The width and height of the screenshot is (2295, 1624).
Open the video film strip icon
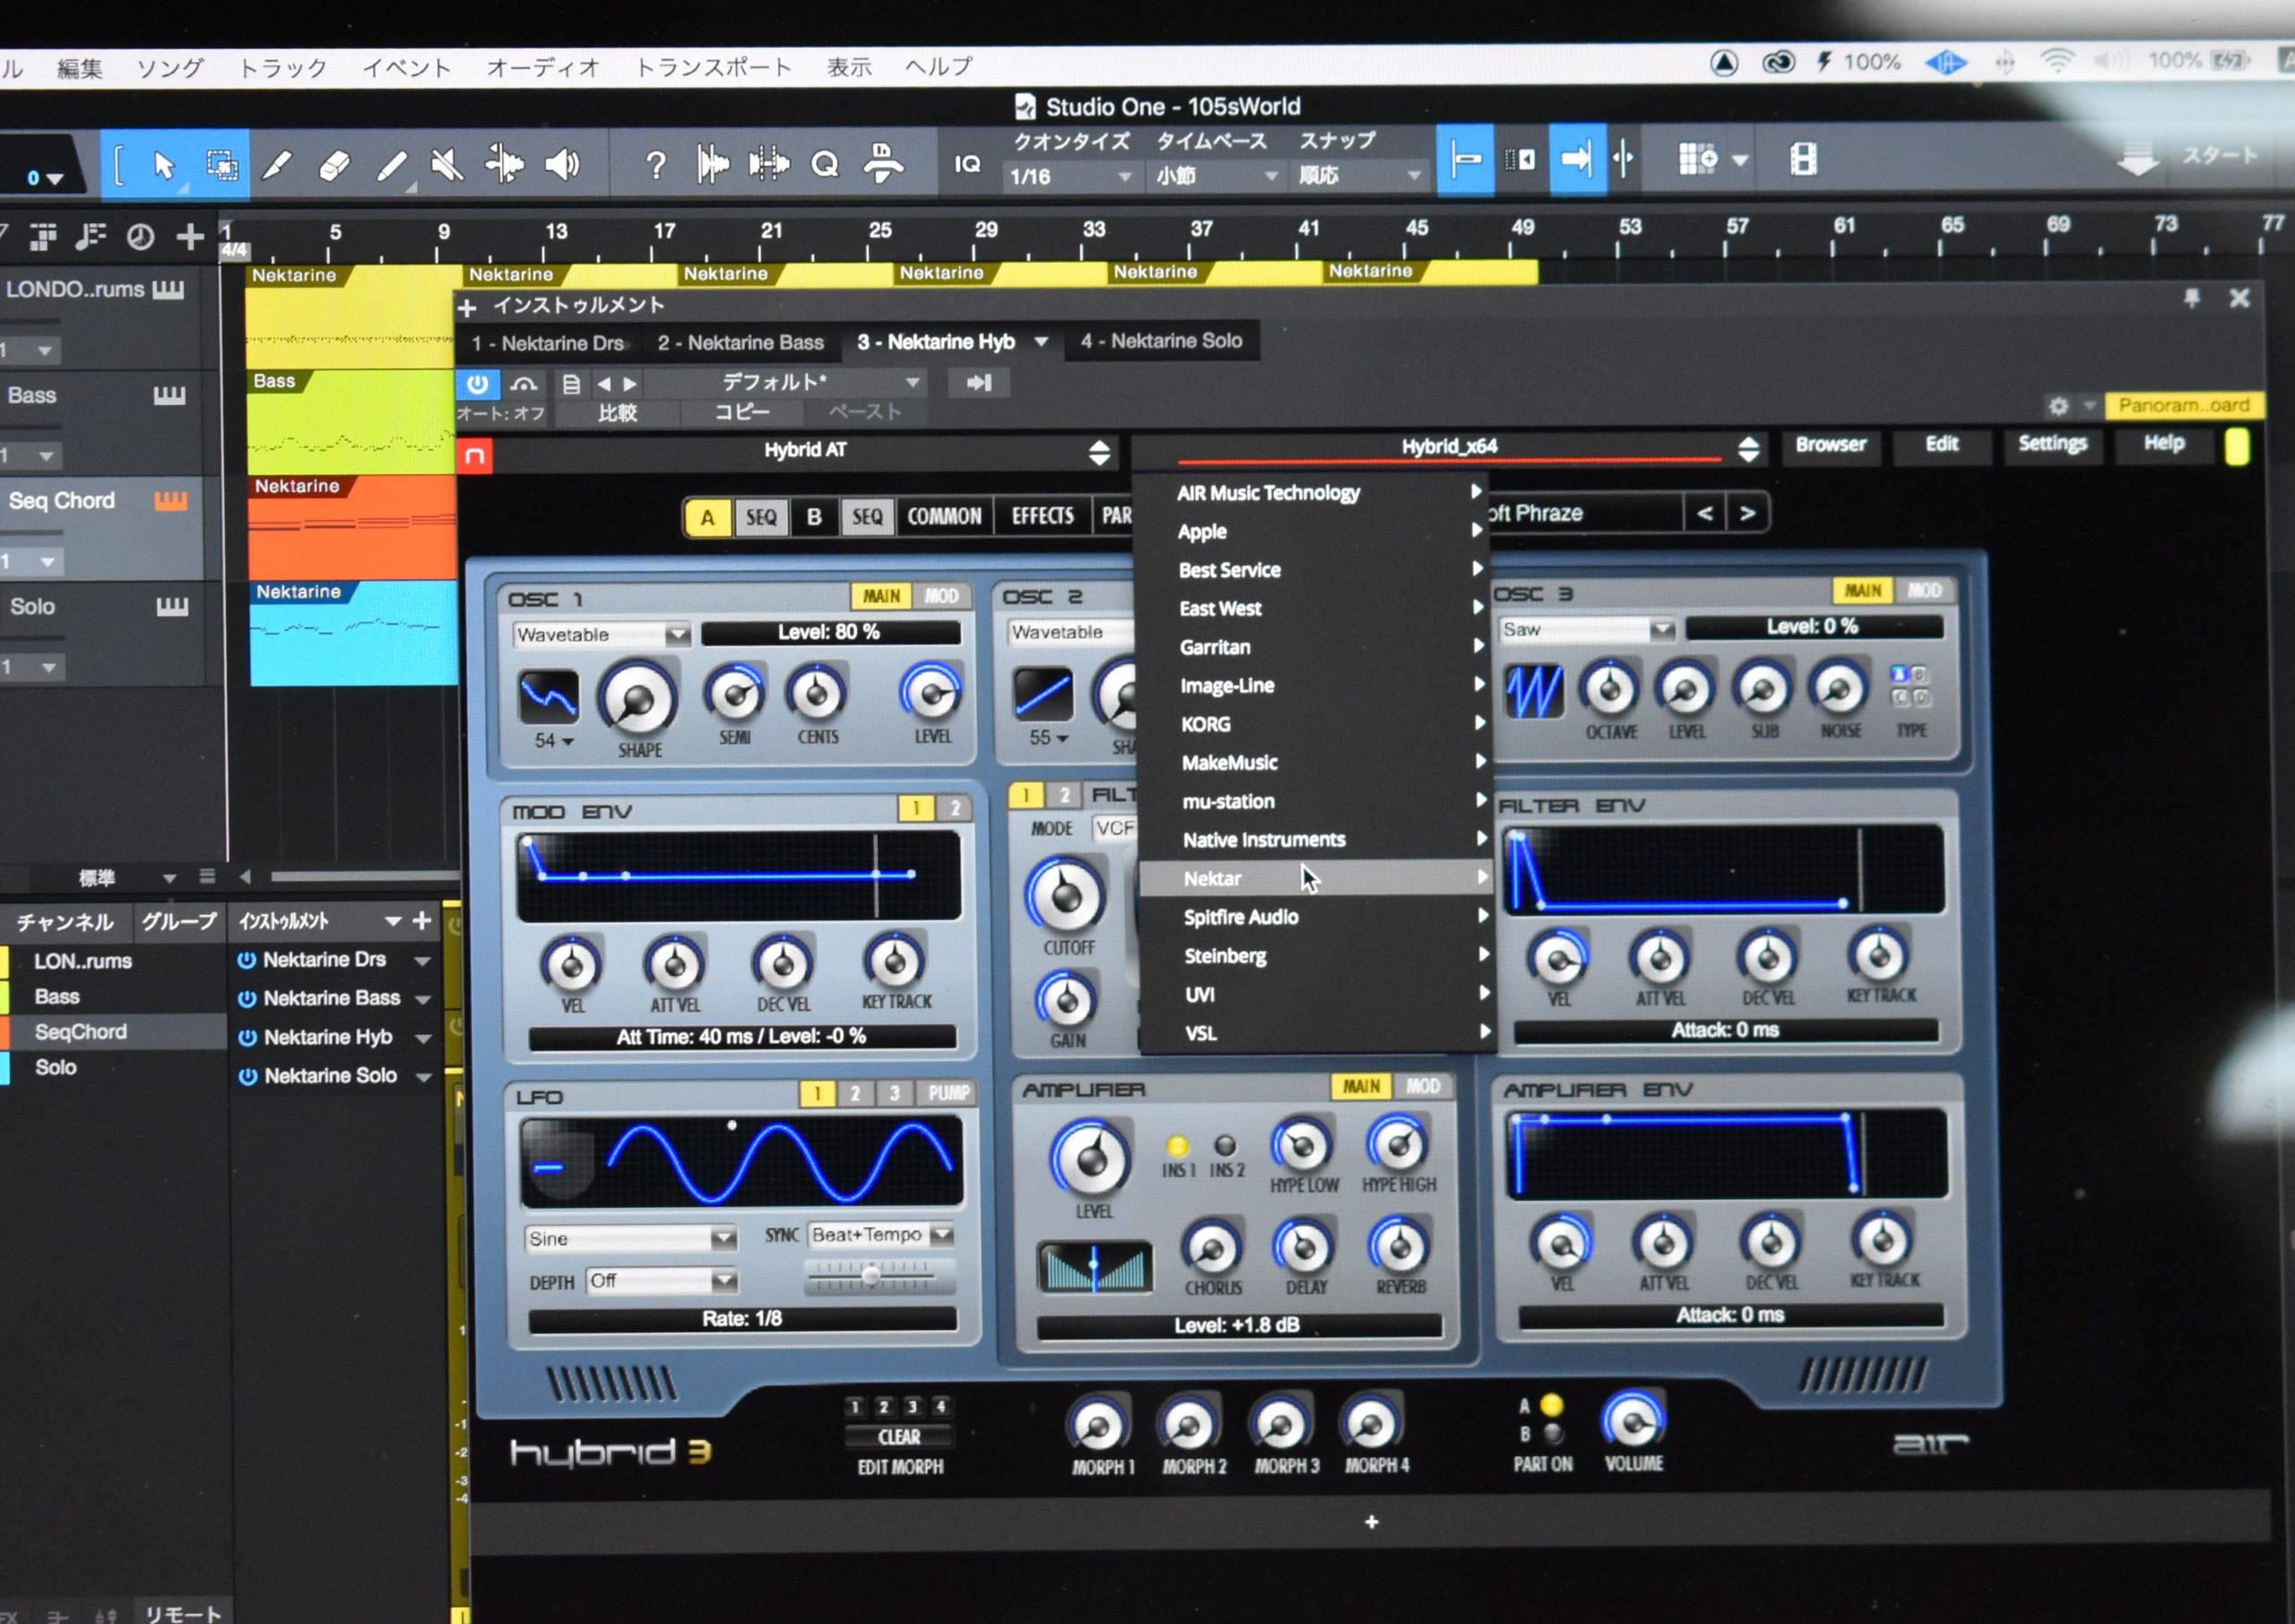click(x=1804, y=159)
